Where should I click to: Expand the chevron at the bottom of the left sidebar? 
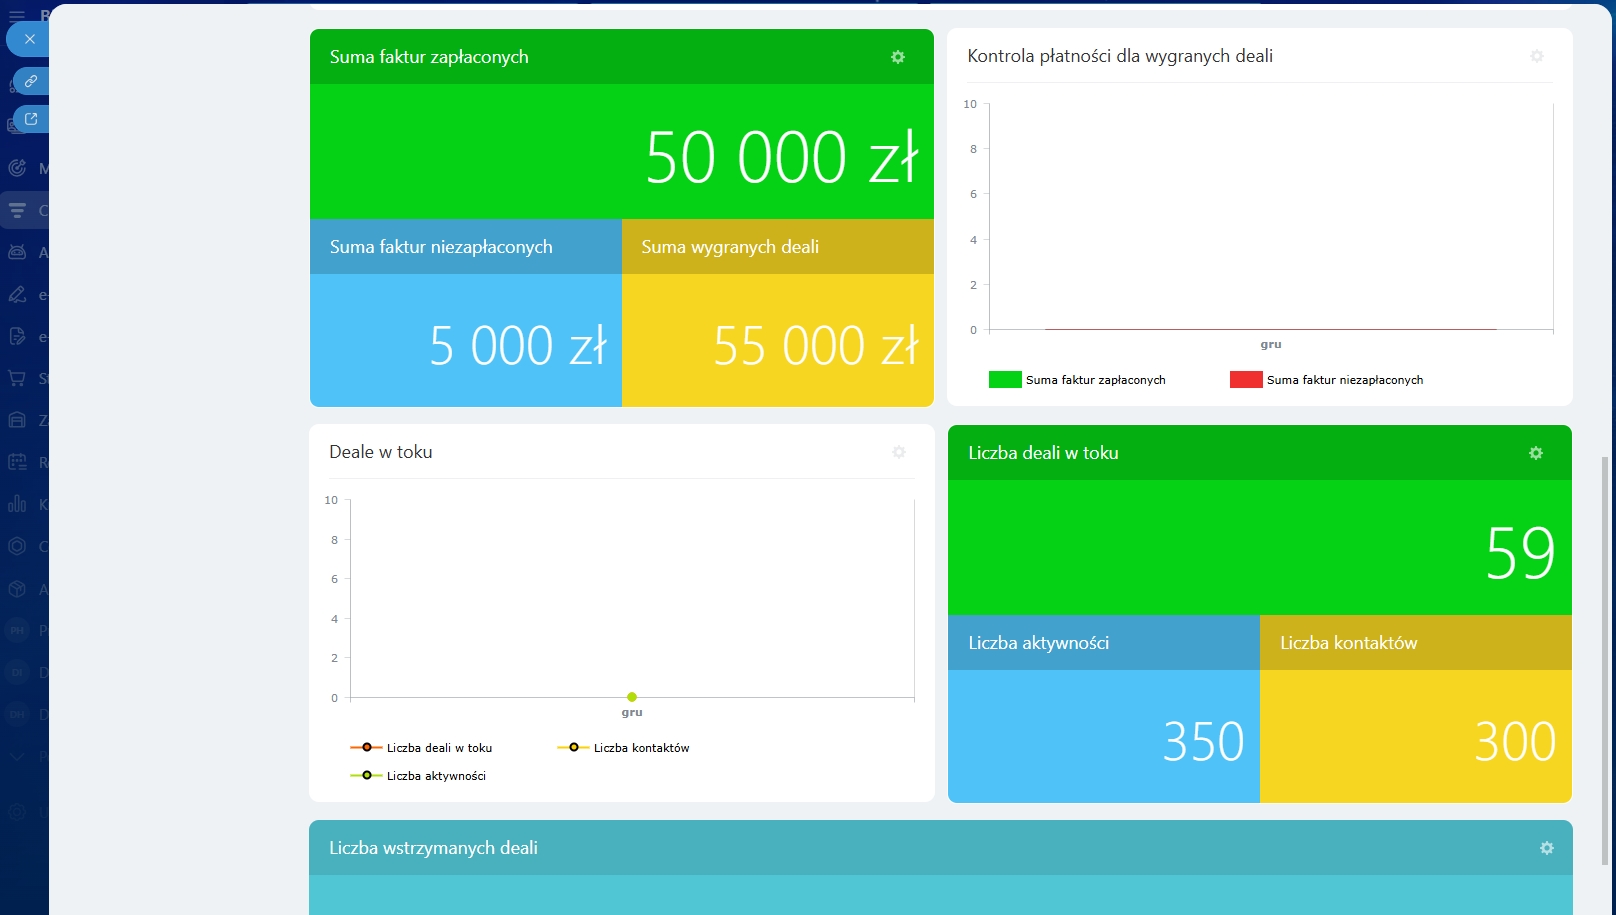[17, 757]
